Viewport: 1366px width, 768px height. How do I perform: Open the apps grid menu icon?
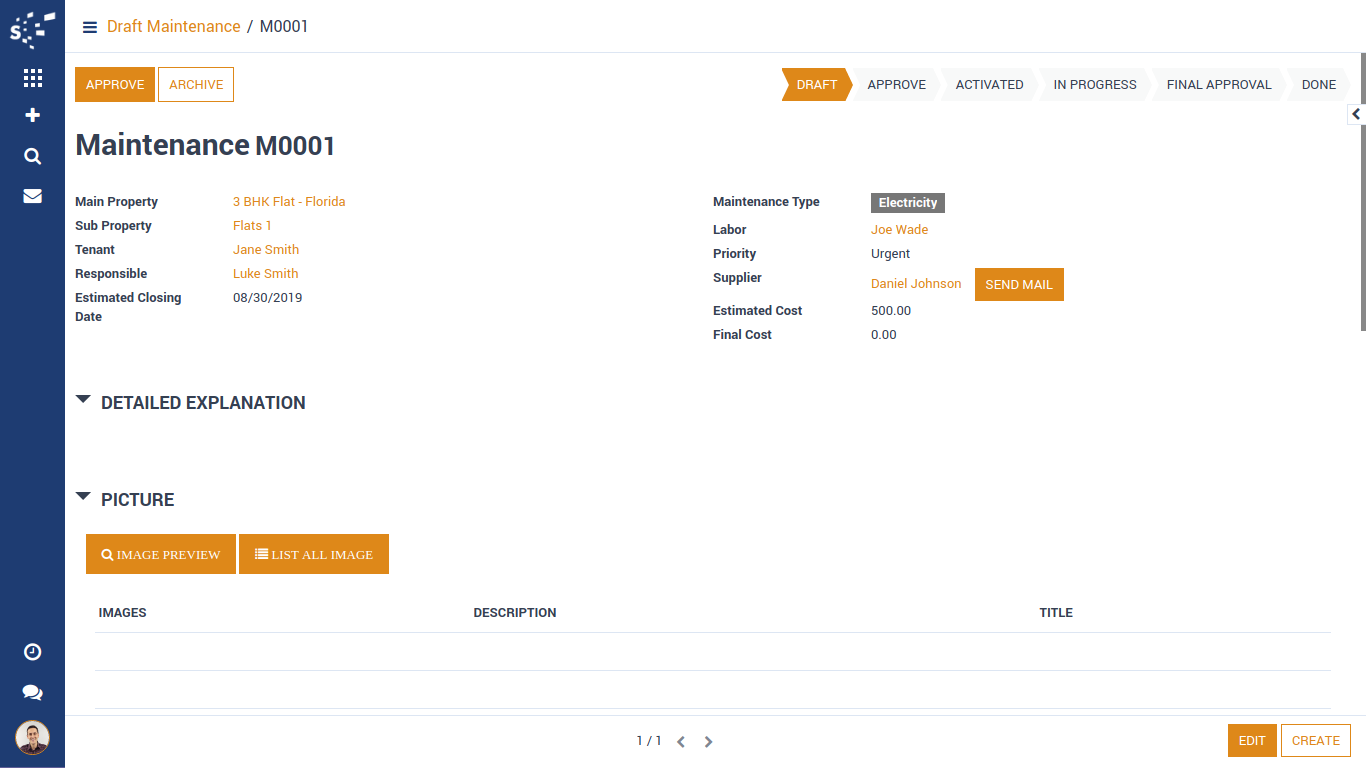(32, 78)
